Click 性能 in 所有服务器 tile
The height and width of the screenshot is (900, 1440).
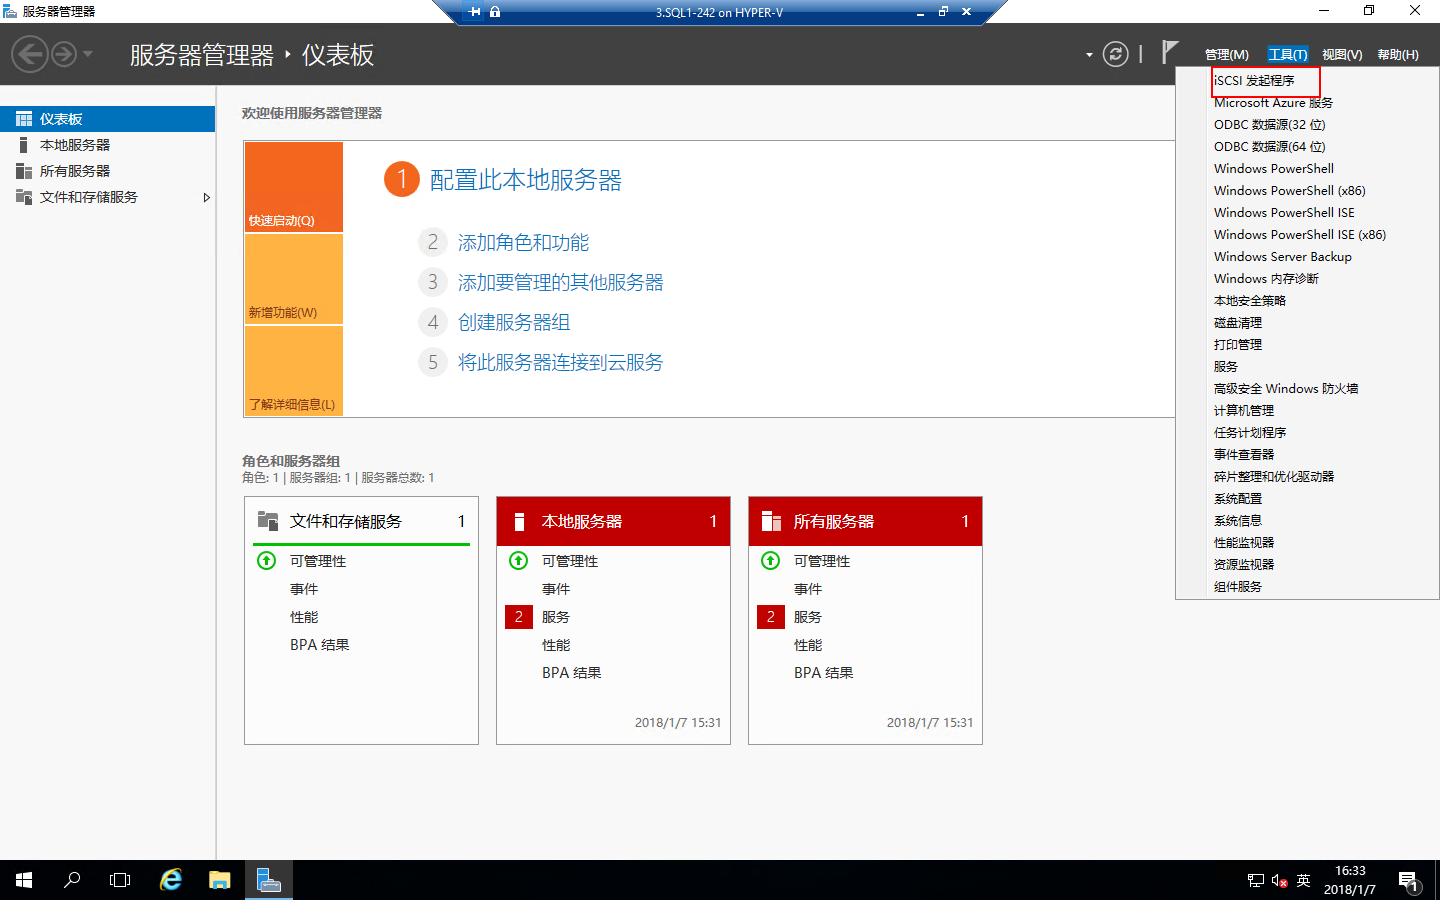(808, 645)
